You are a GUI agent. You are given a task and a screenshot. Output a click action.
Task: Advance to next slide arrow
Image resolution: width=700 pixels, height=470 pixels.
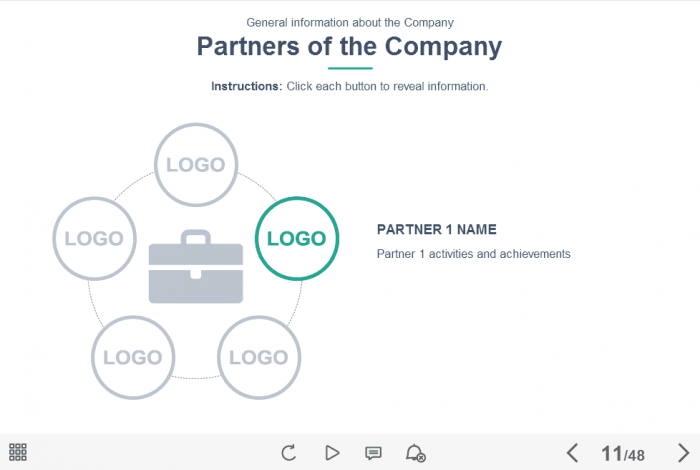[683, 453]
